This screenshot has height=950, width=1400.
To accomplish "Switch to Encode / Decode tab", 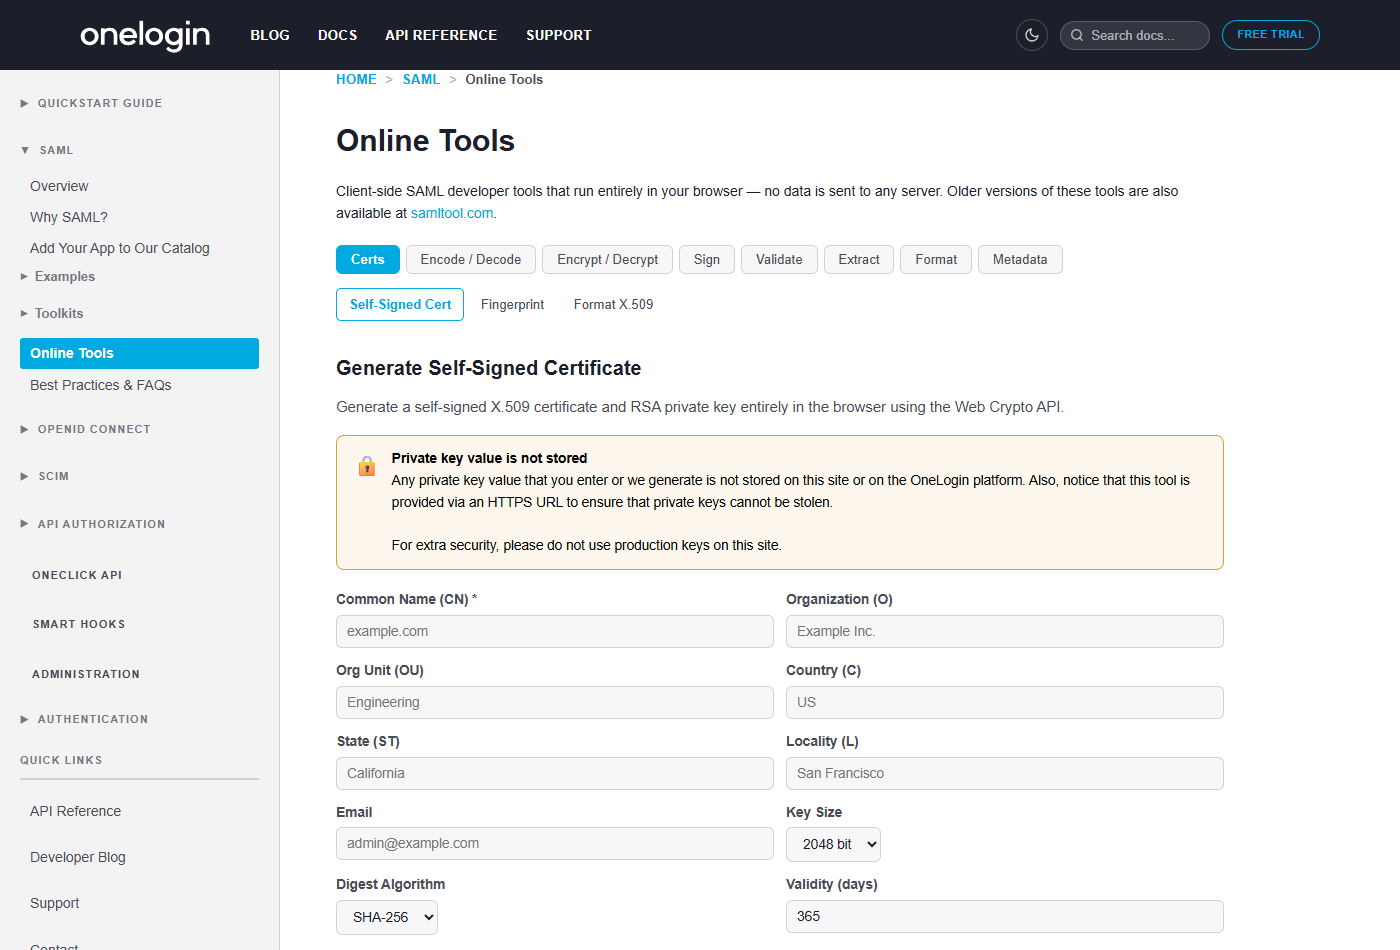I will point(471,259).
